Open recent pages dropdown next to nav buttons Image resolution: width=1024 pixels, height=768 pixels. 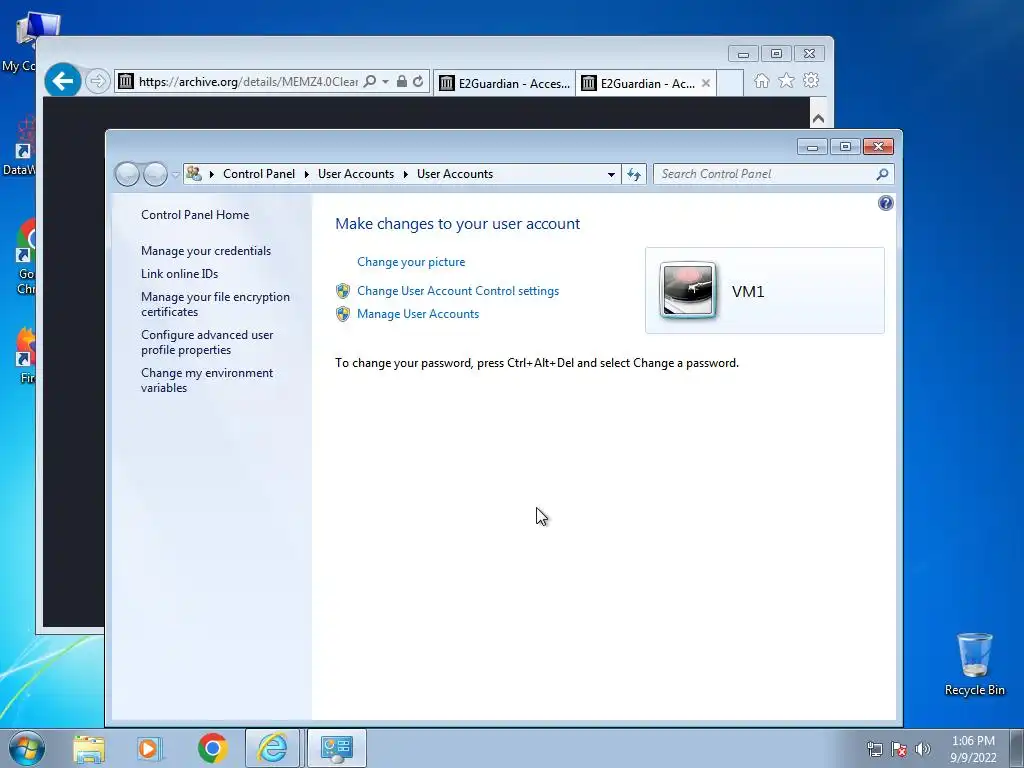pyautogui.click(x=175, y=174)
